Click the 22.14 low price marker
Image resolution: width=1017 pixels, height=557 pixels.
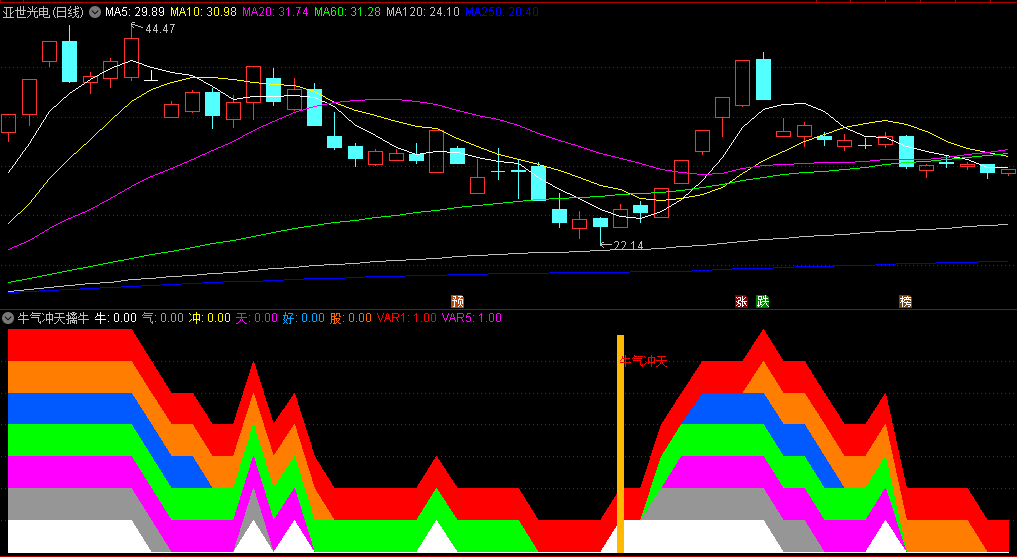[x=628, y=245]
